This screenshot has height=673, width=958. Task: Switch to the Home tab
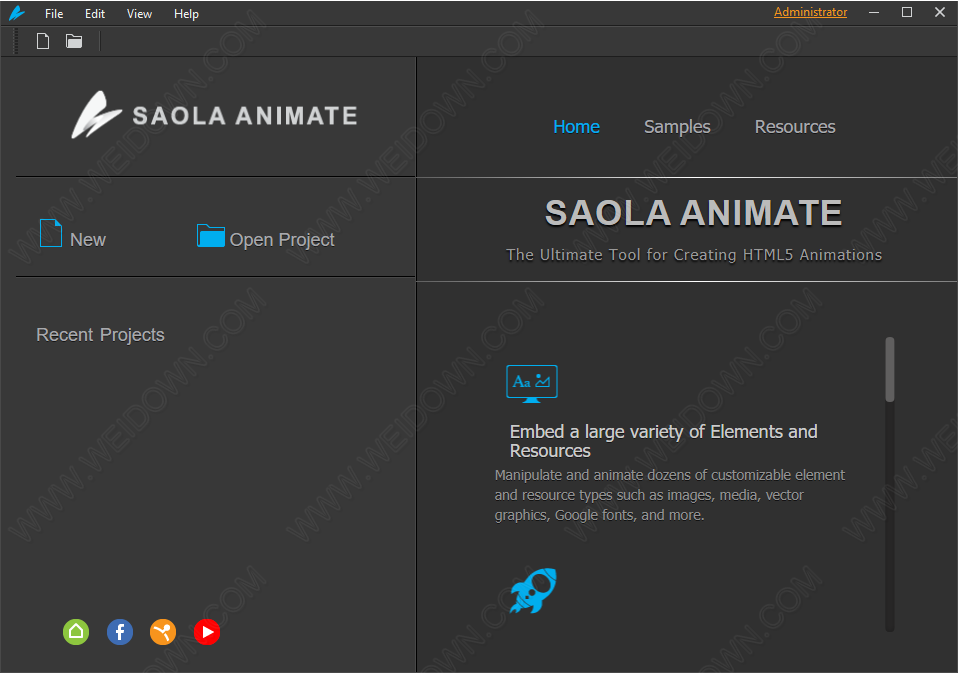[x=576, y=126]
